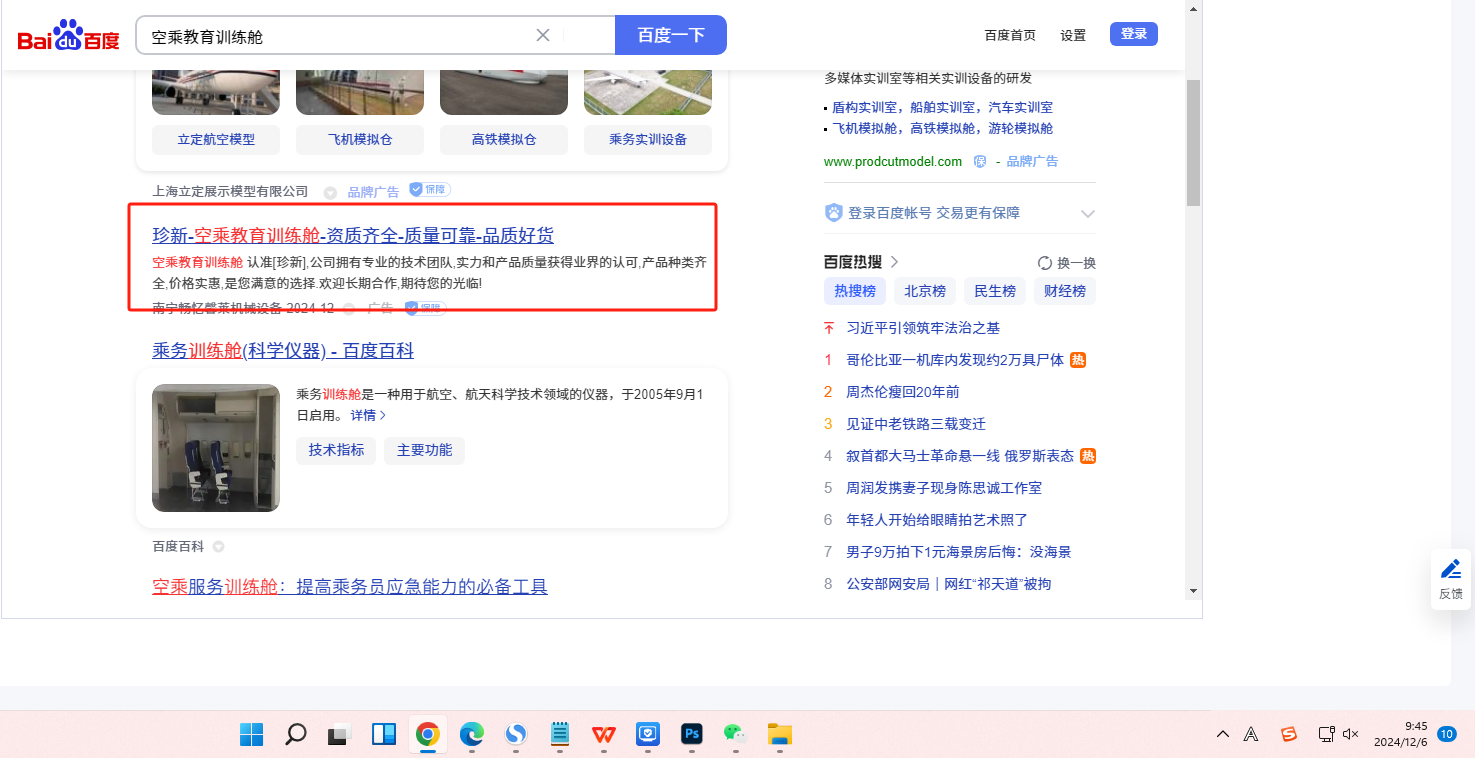Open dropdown arrow beside 上海立定展示模型有限公司
1475x758 pixels.
tap(329, 192)
